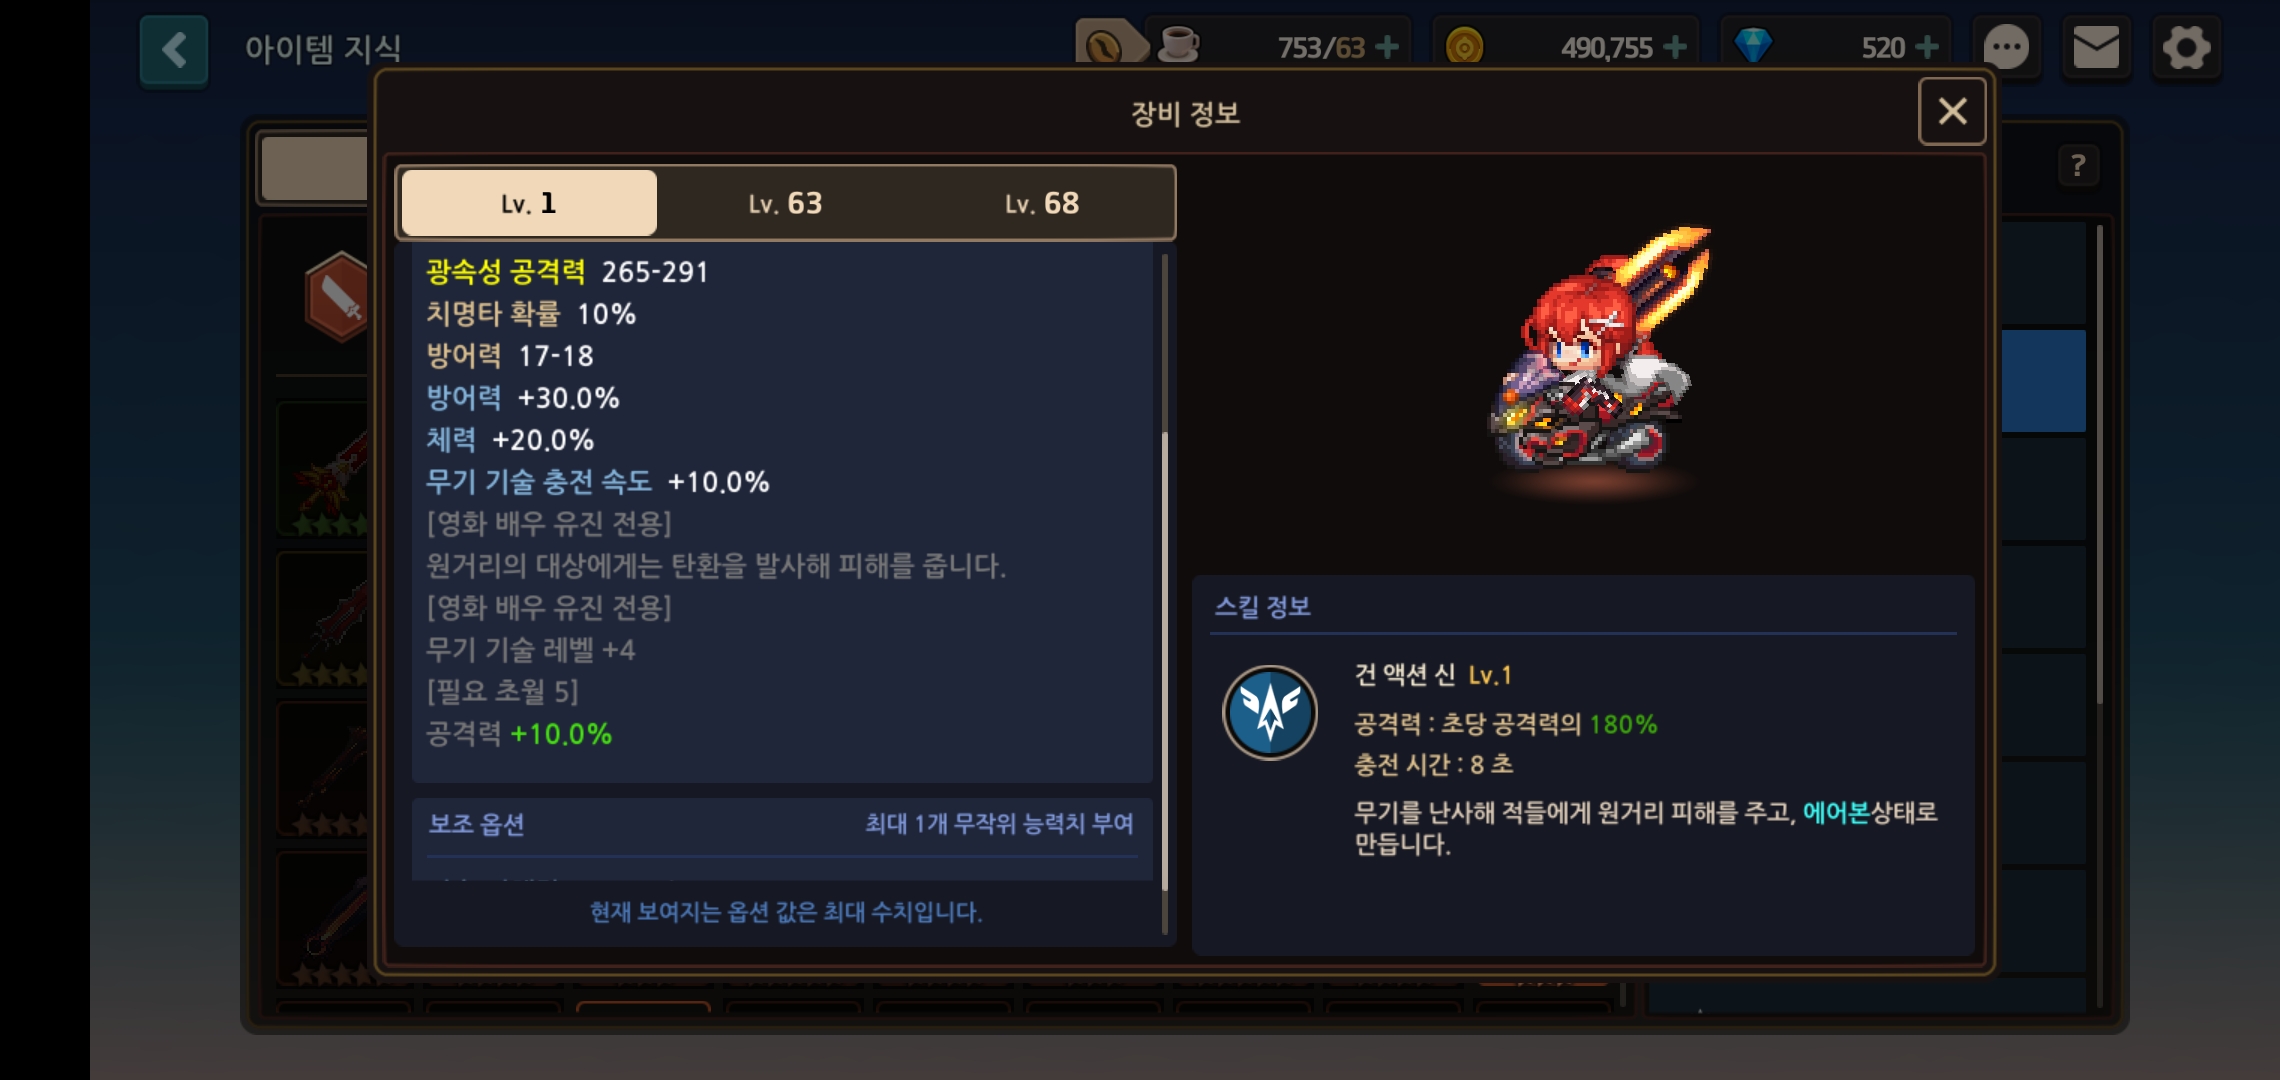2280x1080 pixels.
Task: Tap the coffee cup stamina icon
Action: coord(1178,46)
